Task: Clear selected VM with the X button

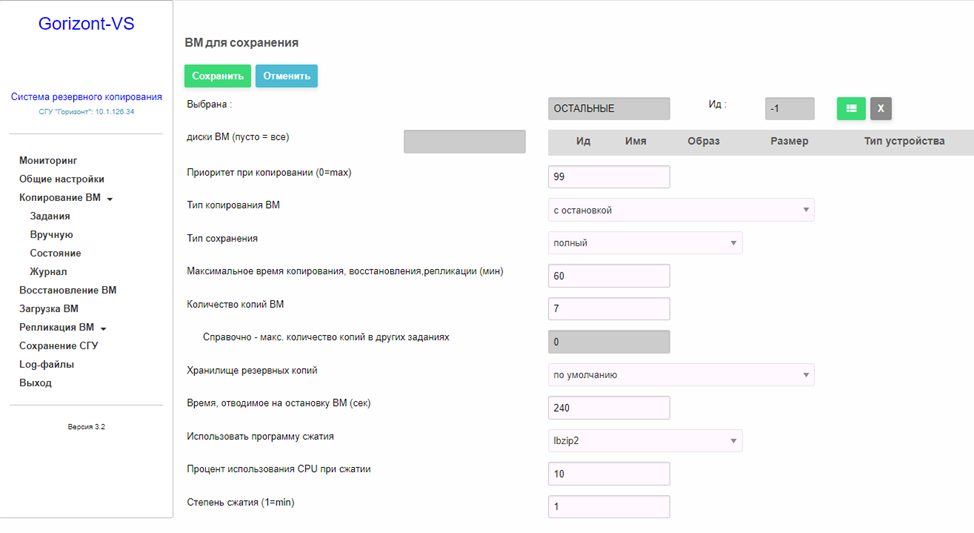Action: pos(881,108)
